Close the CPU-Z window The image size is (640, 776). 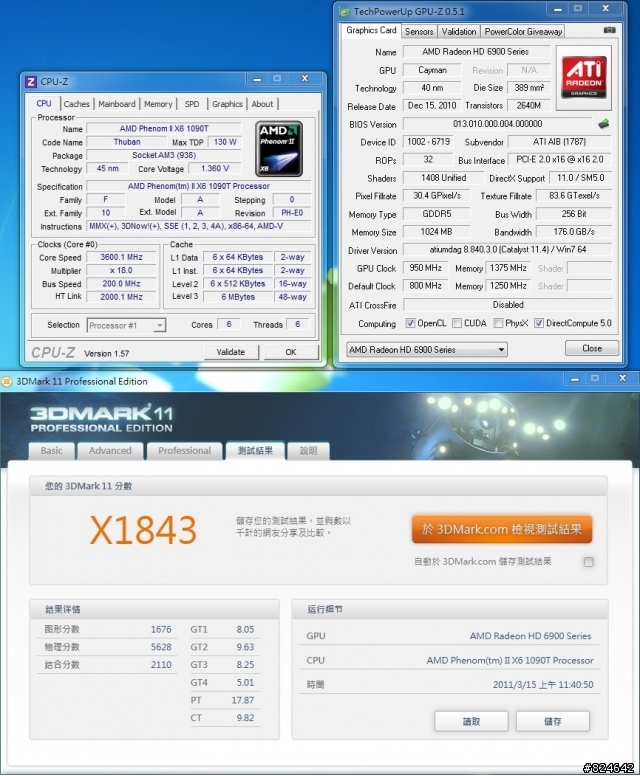click(x=305, y=79)
